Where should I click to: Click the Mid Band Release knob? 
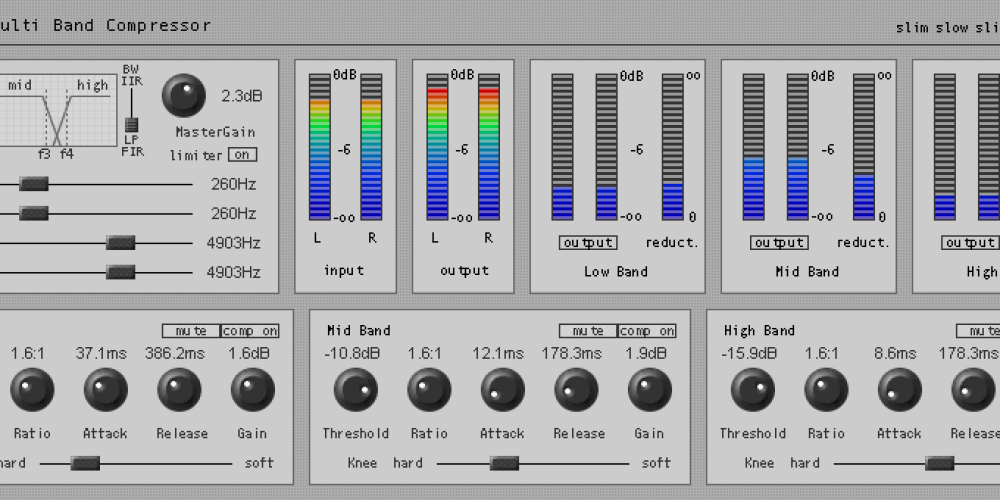576,390
